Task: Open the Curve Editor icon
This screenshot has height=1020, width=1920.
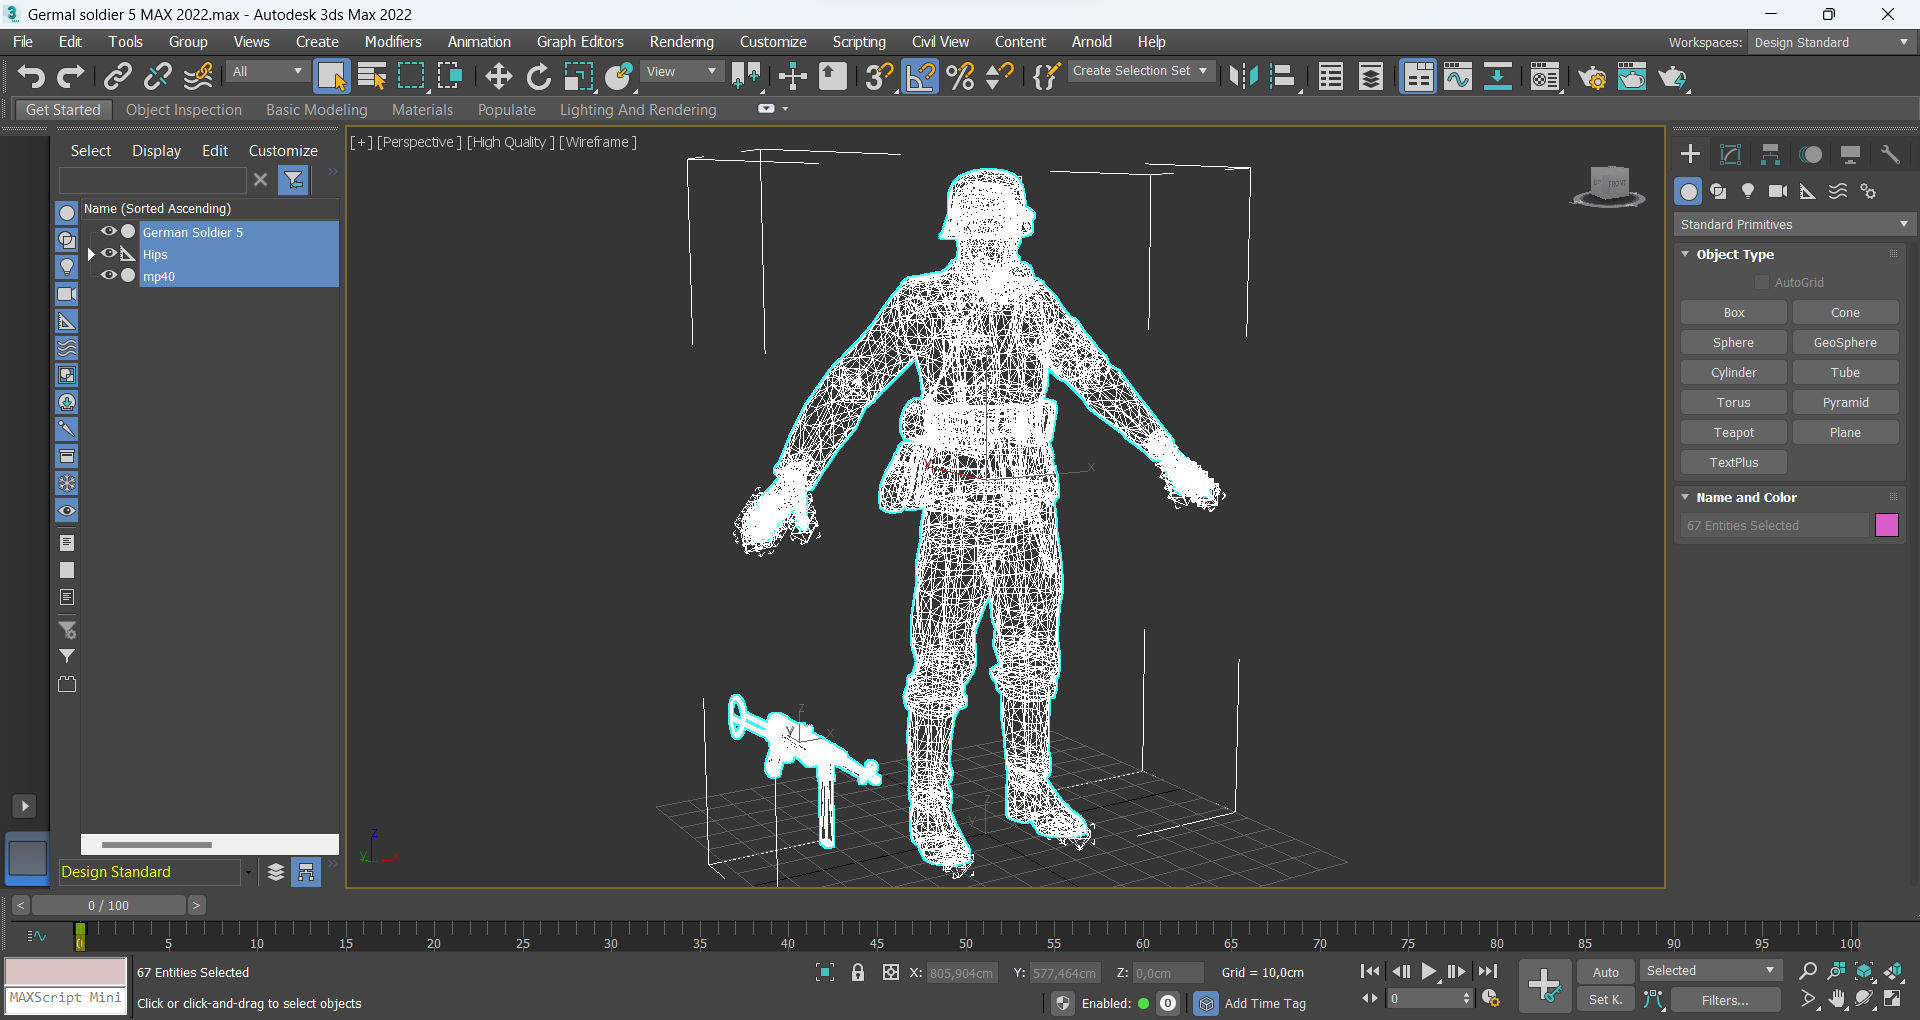Action: coord(1458,77)
